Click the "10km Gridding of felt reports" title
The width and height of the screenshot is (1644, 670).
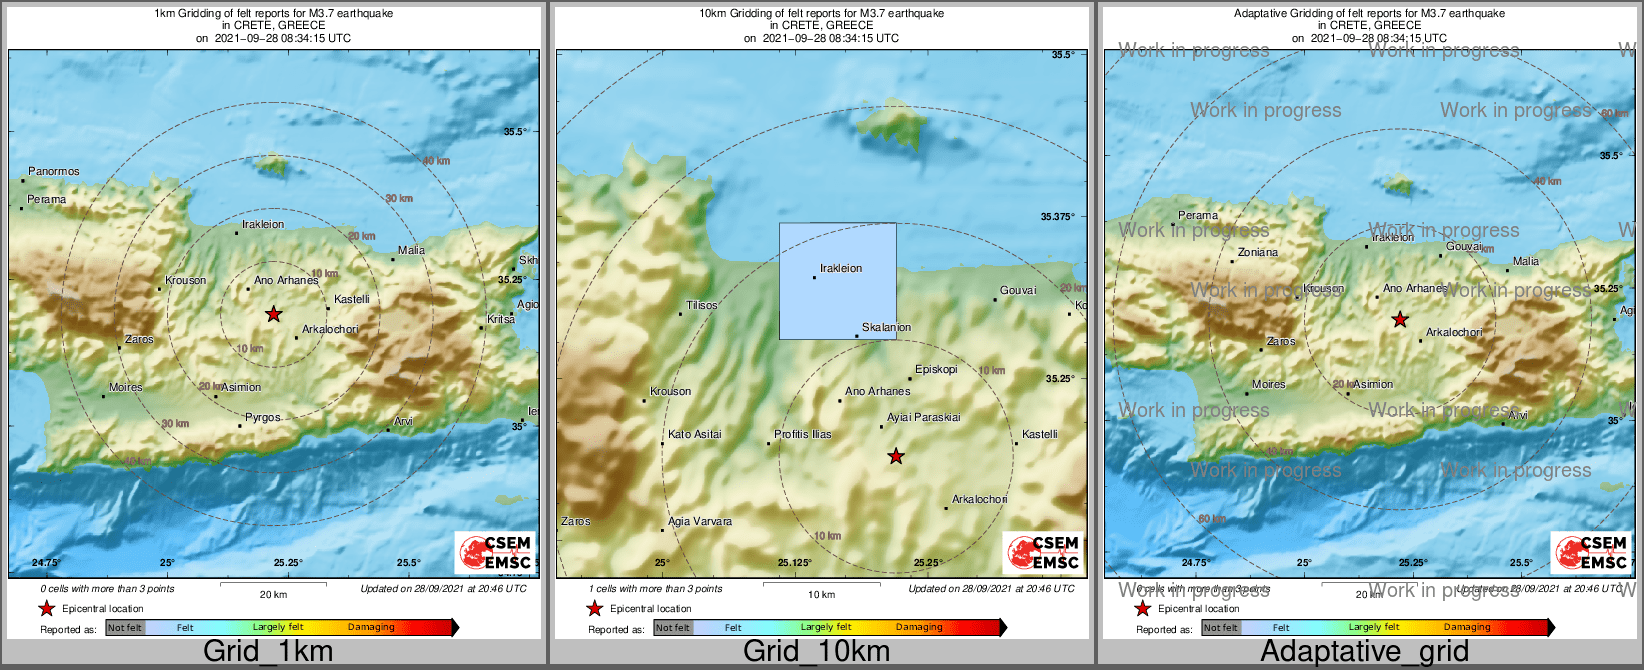(821, 14)
